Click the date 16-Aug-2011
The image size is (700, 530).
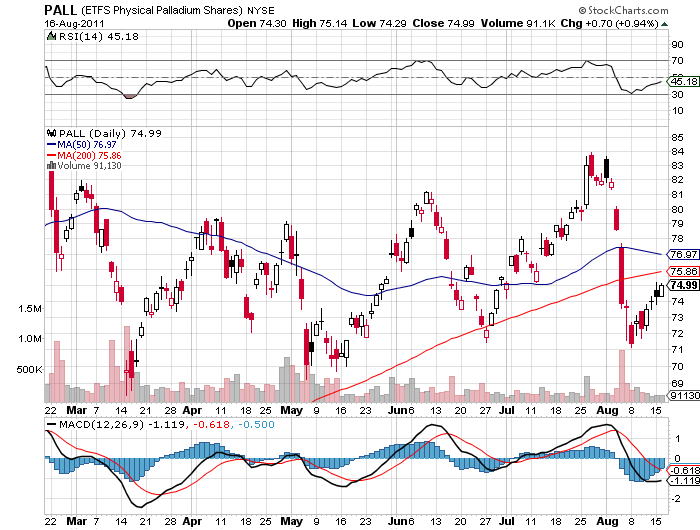pyautogui.click(x=74, y=24)
